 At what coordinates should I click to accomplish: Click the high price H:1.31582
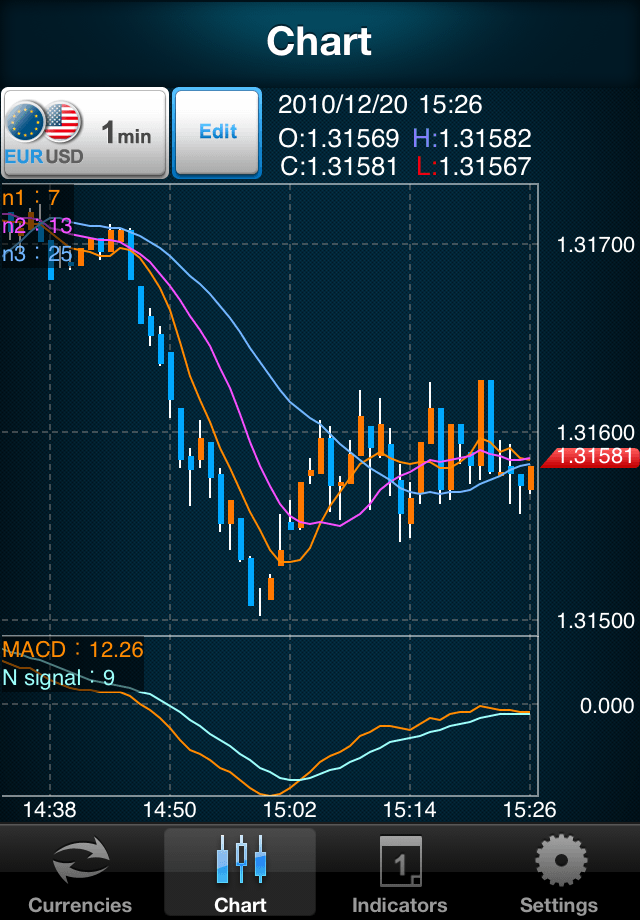click(472, 138)
